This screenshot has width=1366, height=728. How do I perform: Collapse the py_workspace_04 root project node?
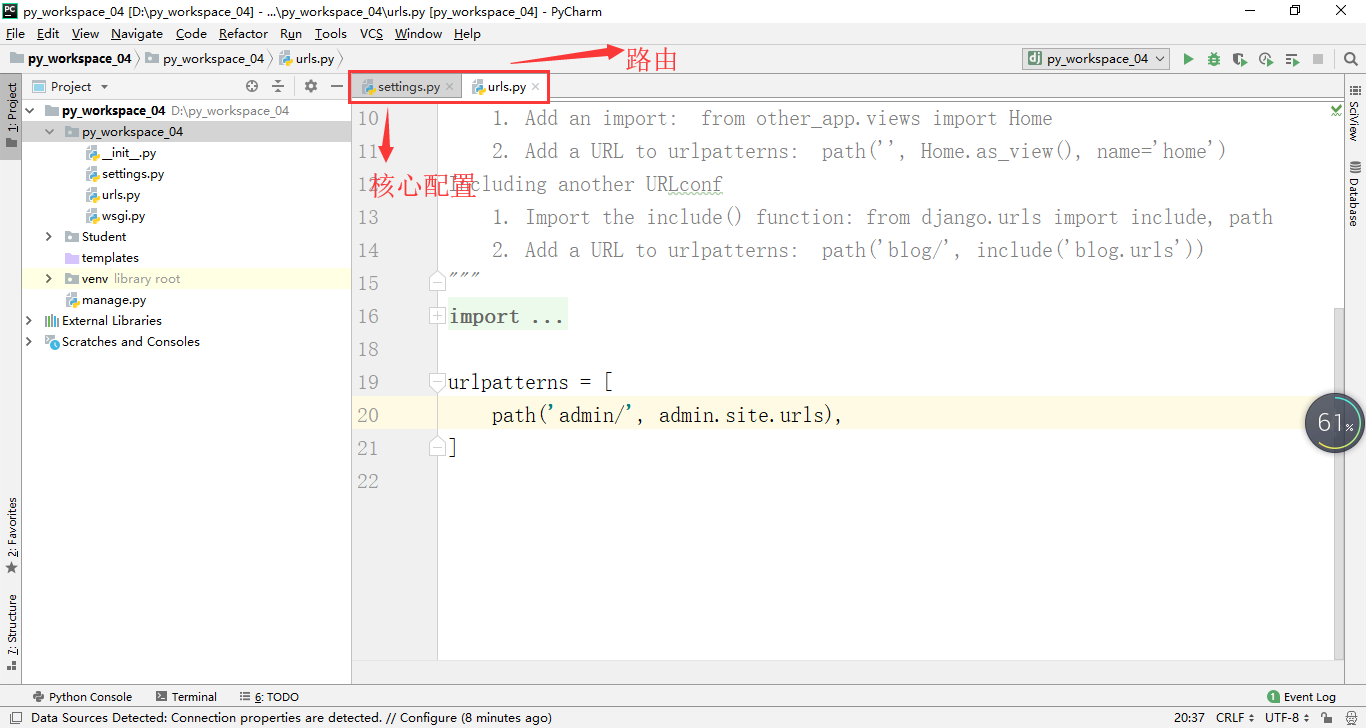tap(29, 111)
